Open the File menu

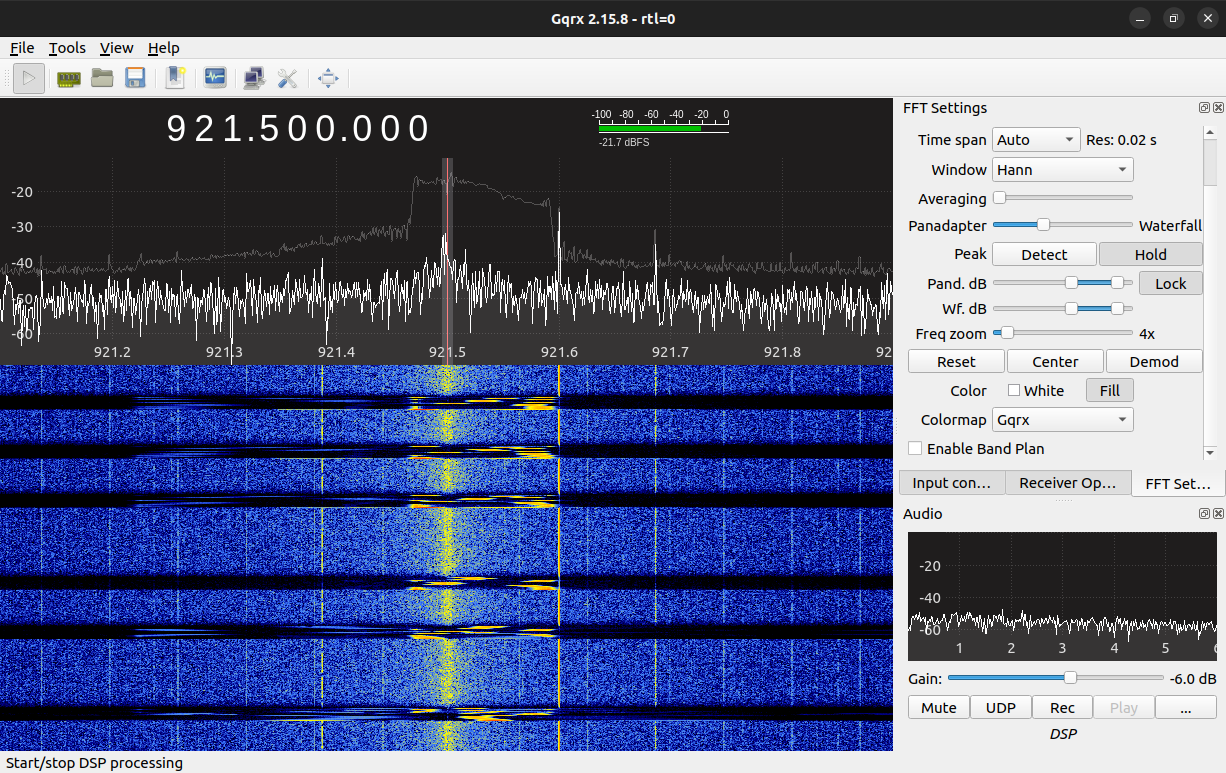pos(22,48)
